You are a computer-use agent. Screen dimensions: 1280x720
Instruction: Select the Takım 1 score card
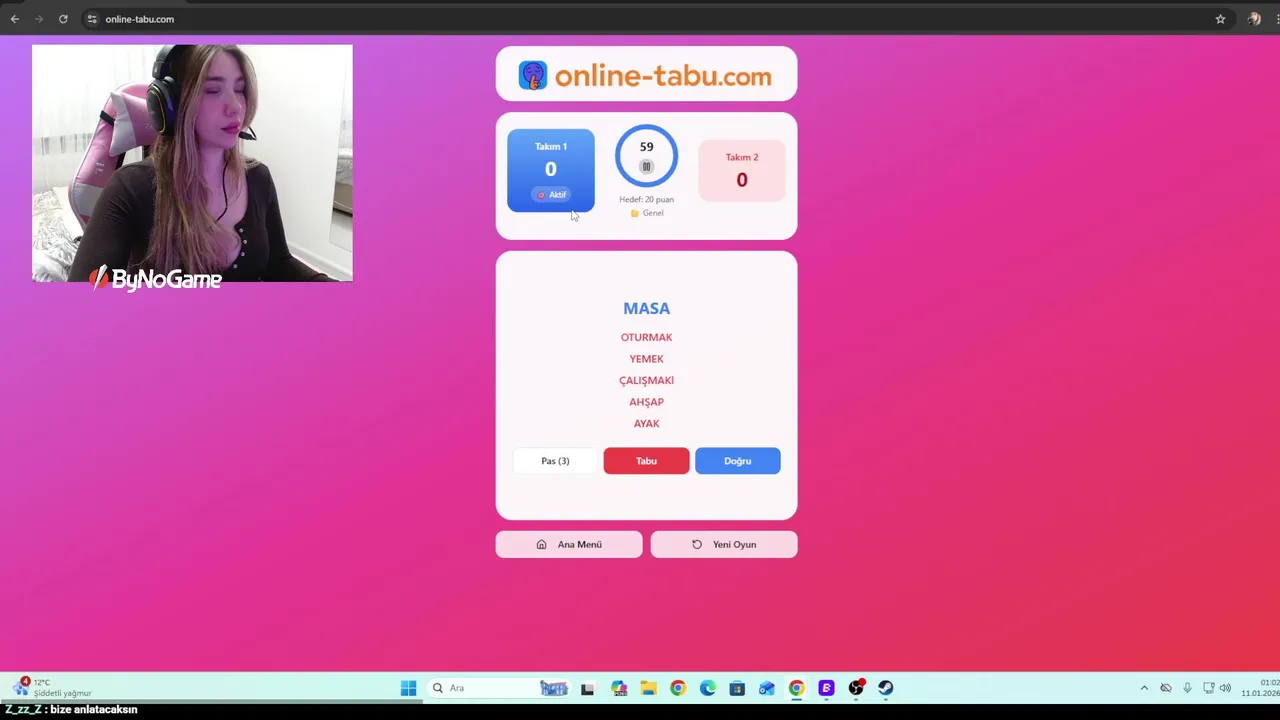[551, 170]
